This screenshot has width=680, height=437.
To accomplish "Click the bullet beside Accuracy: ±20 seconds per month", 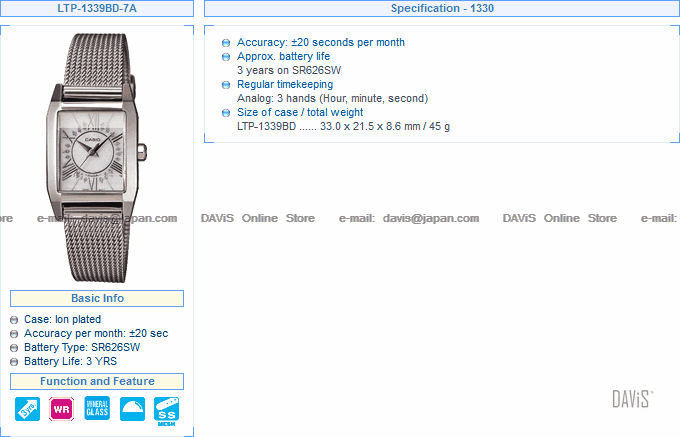I will click(x=226, y=43).
